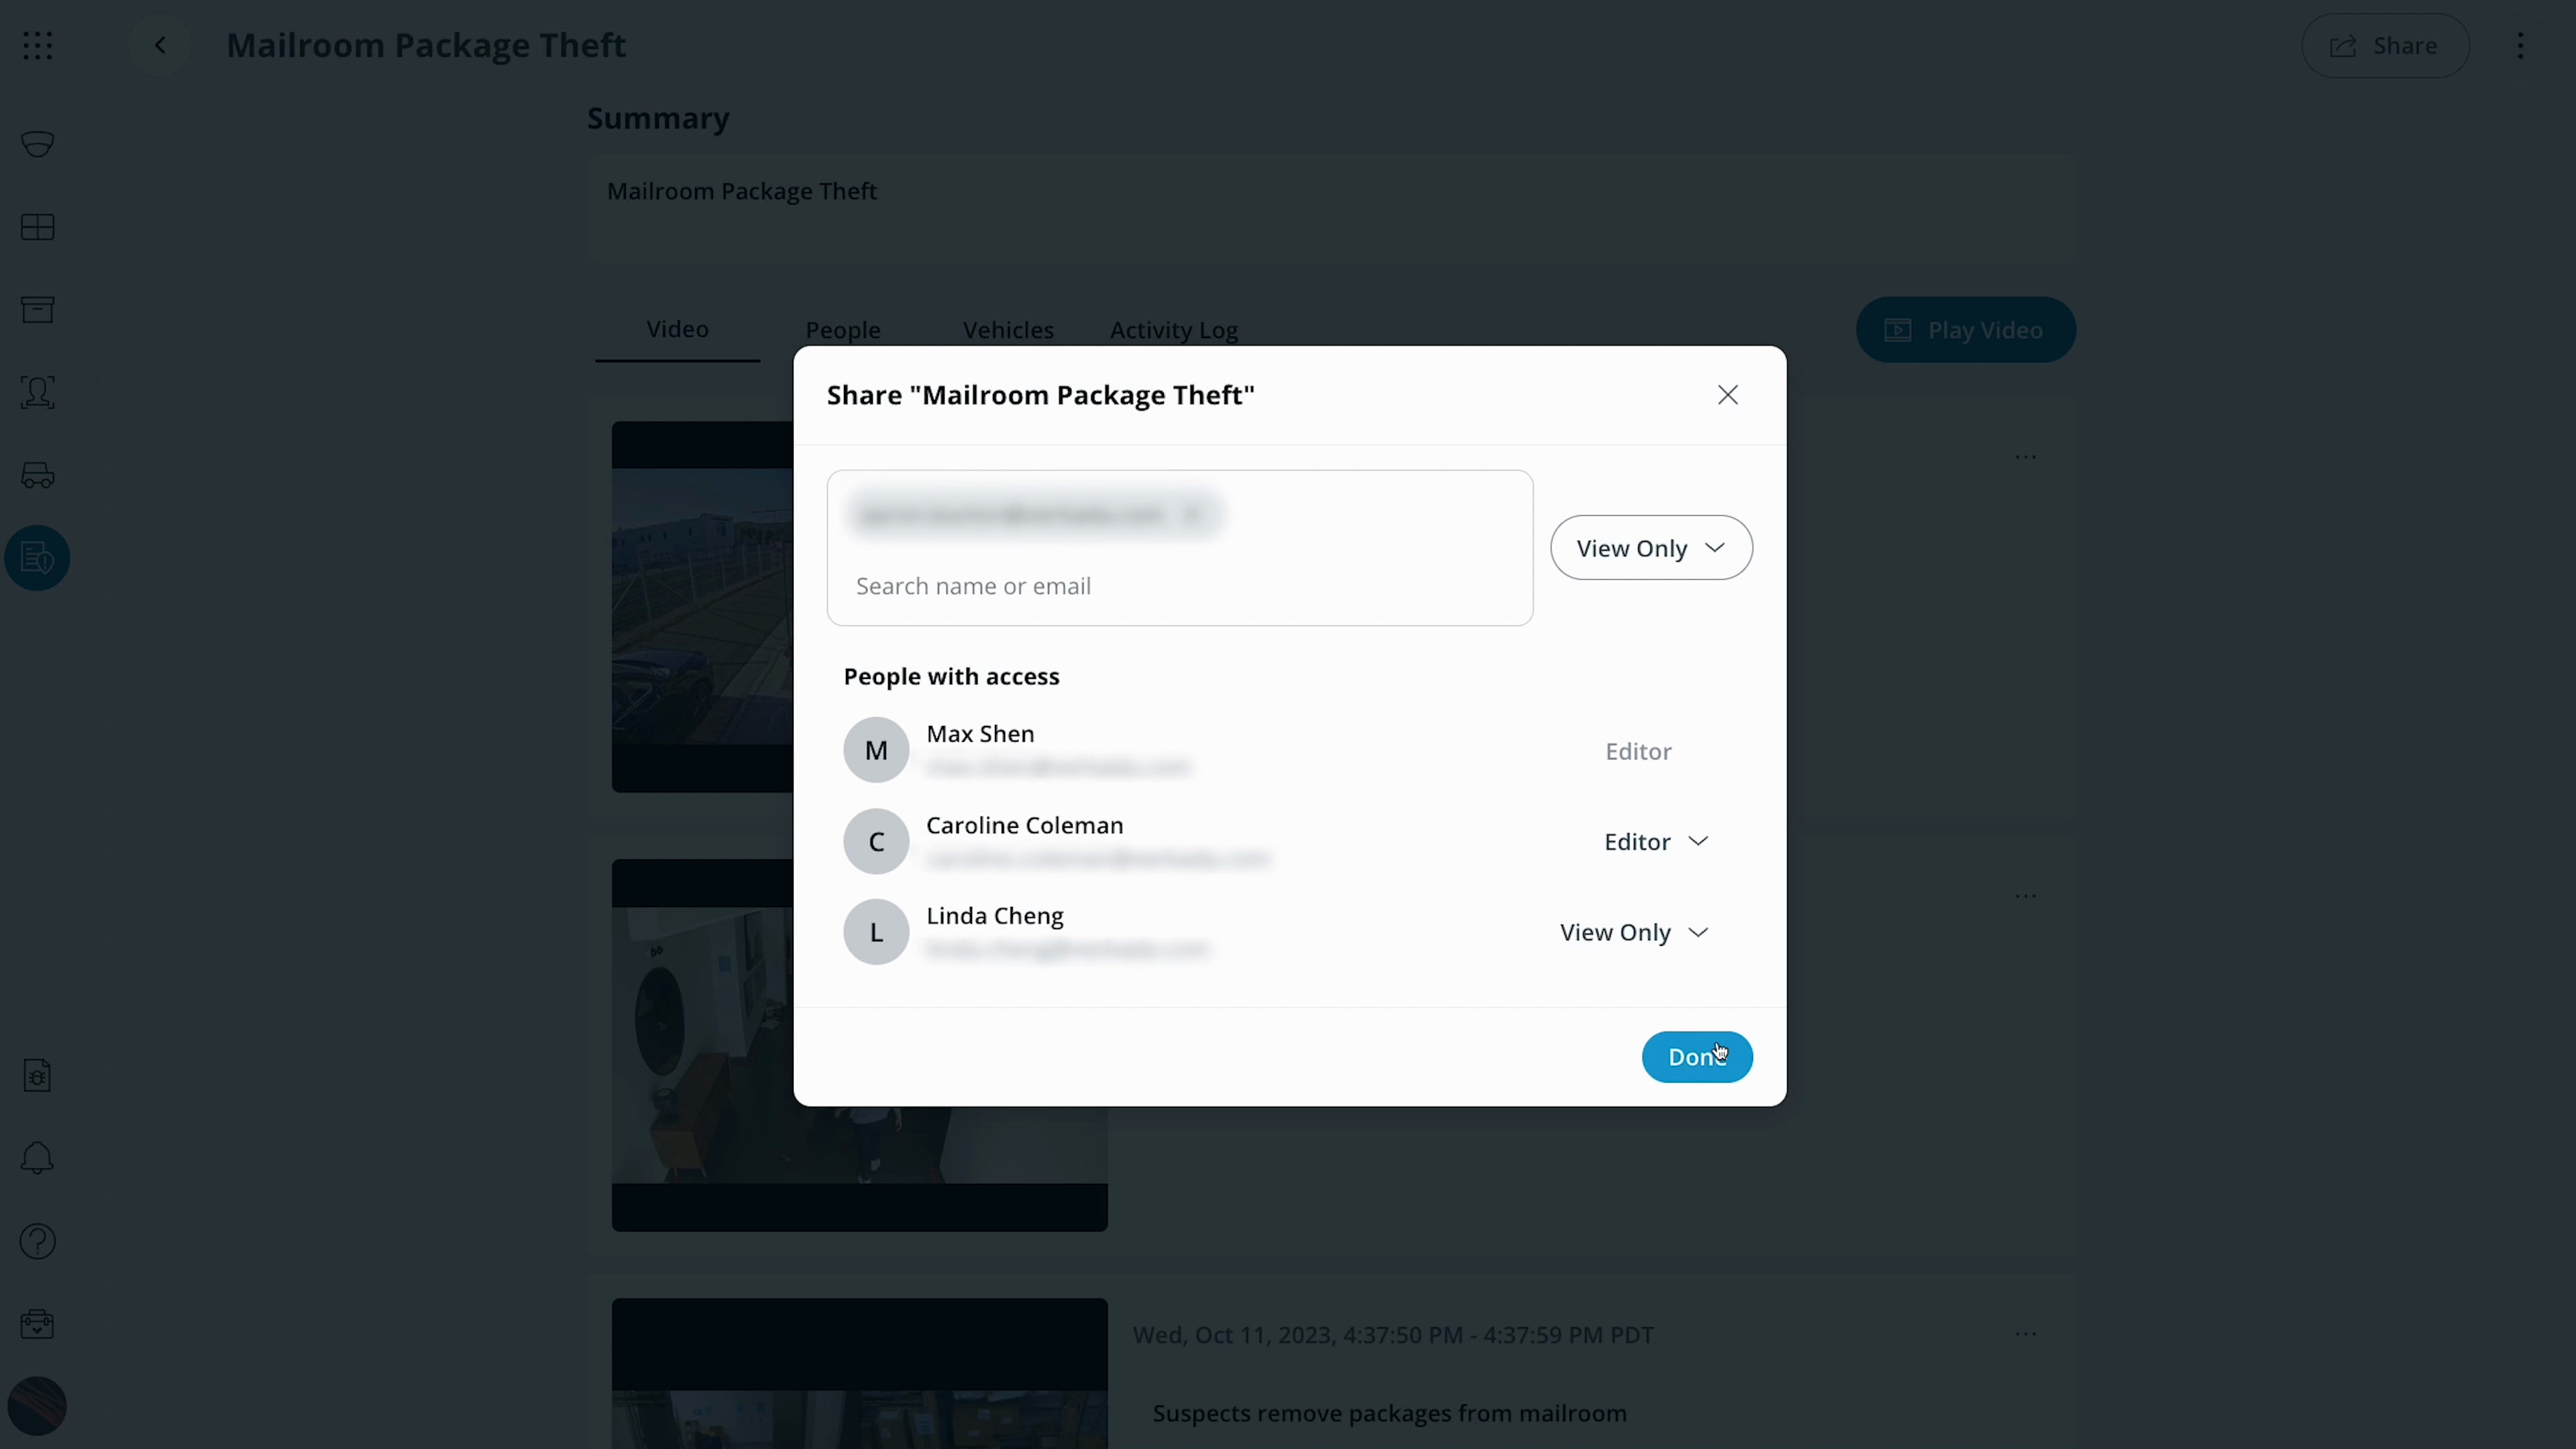Screen dimensions: 2576x1449
Task: Remove the blurred email chip from recipients
Action: point(1191,515)
